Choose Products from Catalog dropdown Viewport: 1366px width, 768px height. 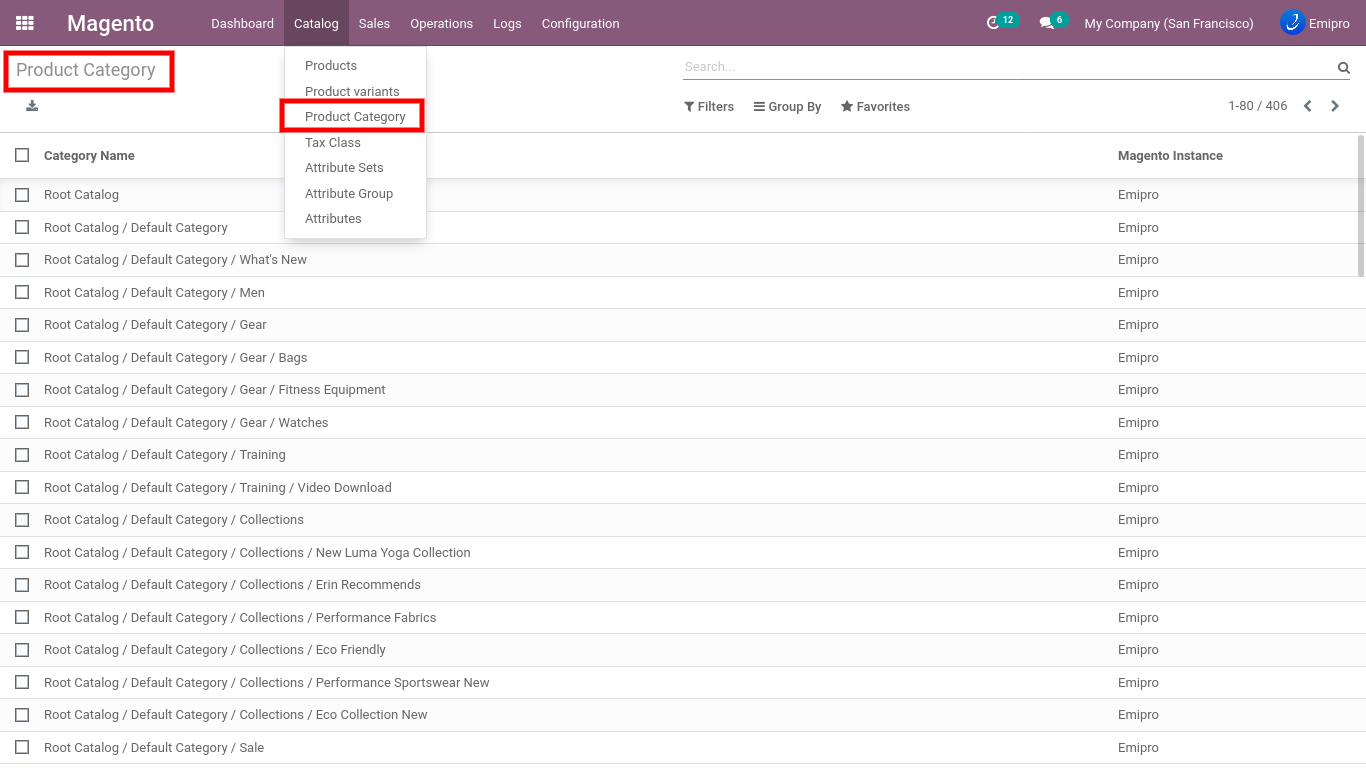click(x=331, y=65)
